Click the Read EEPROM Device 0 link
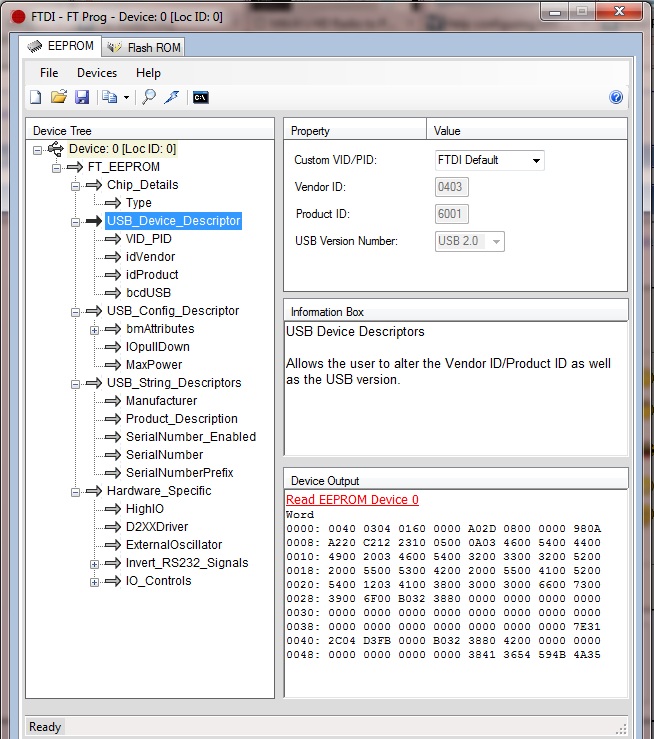This screenshot has height=739, width=654. tap(352, 500)
